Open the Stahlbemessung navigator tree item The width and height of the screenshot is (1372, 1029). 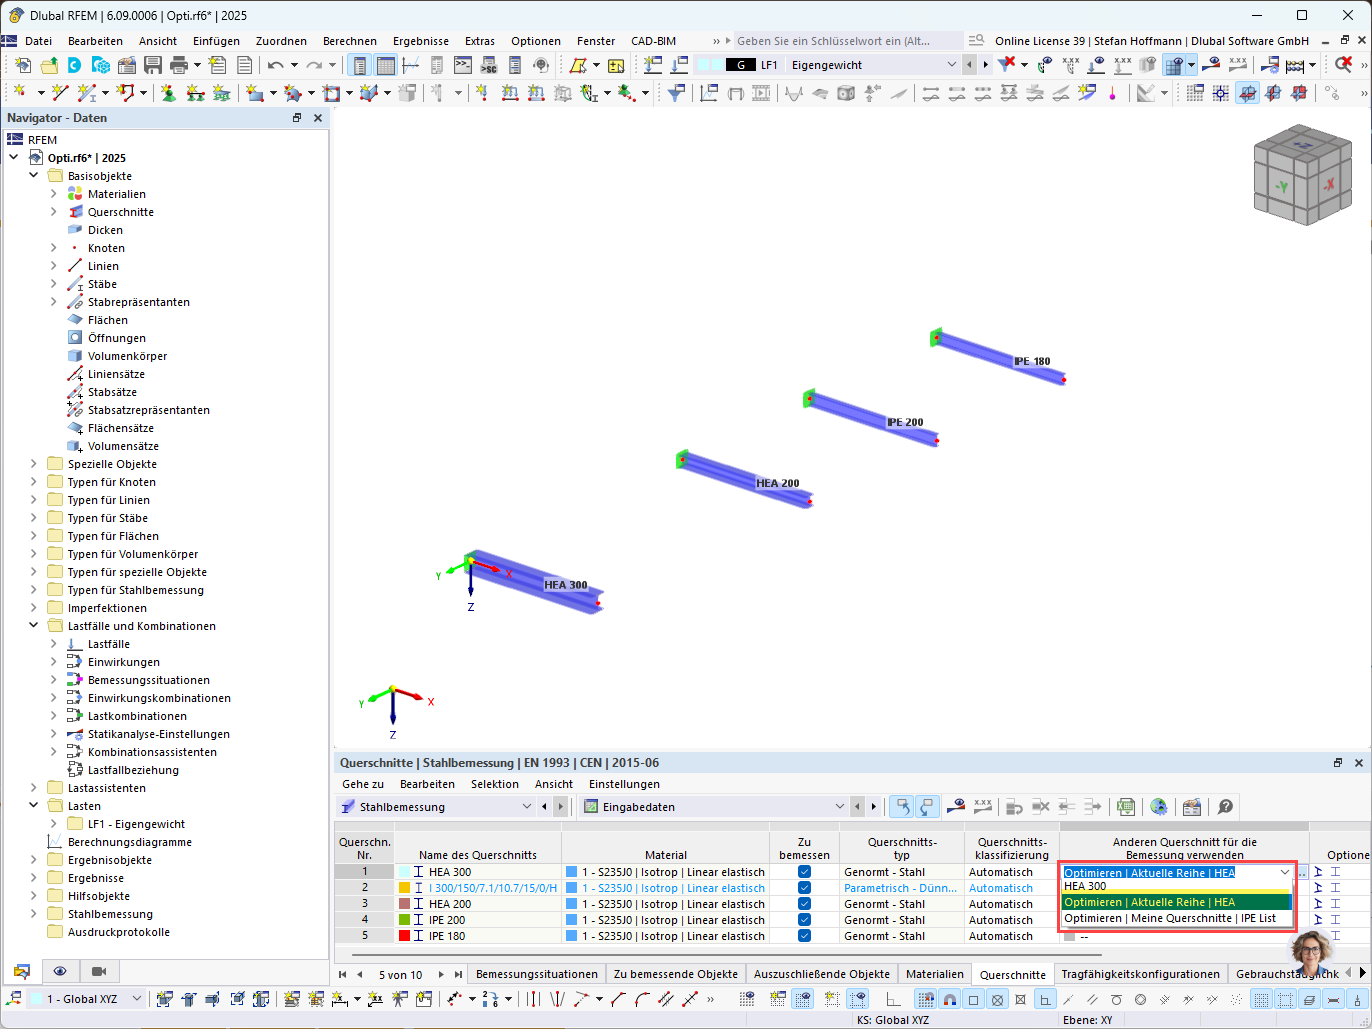110,913
